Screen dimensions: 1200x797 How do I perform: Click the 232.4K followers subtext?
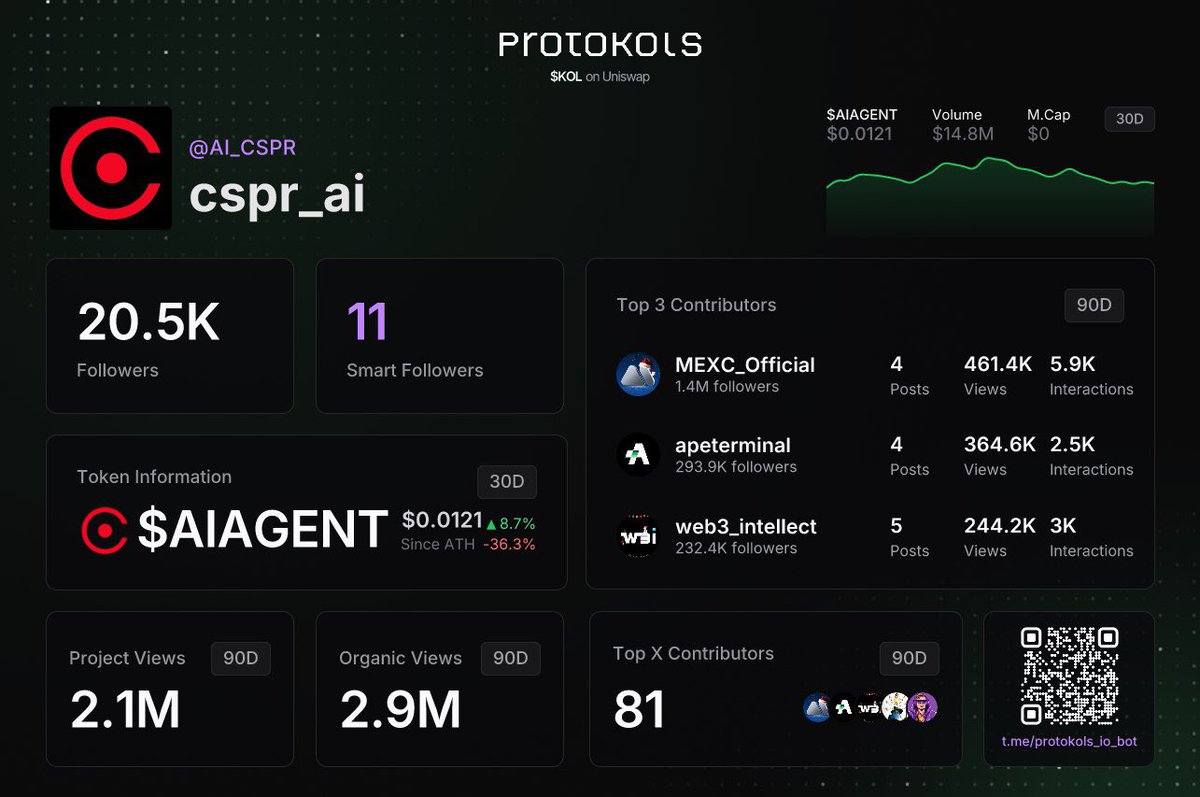click(736, 548)
